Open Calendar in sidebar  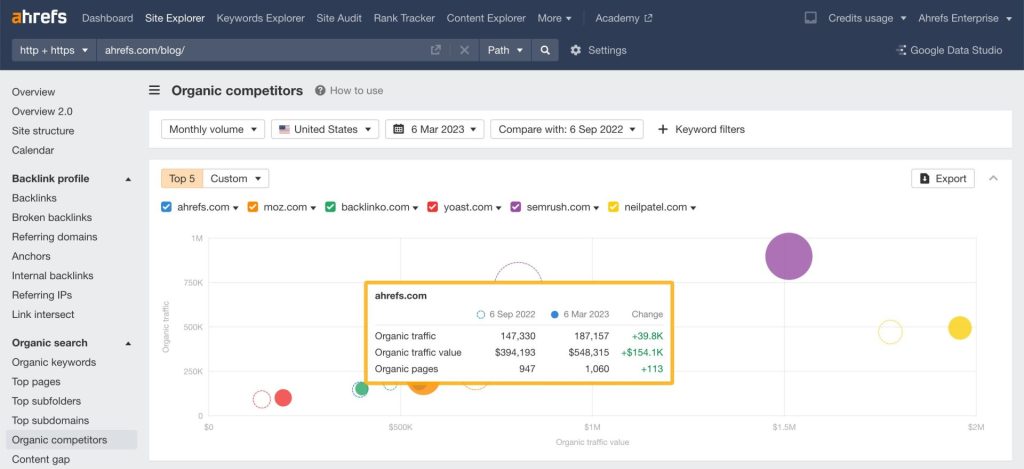[33, 150]
